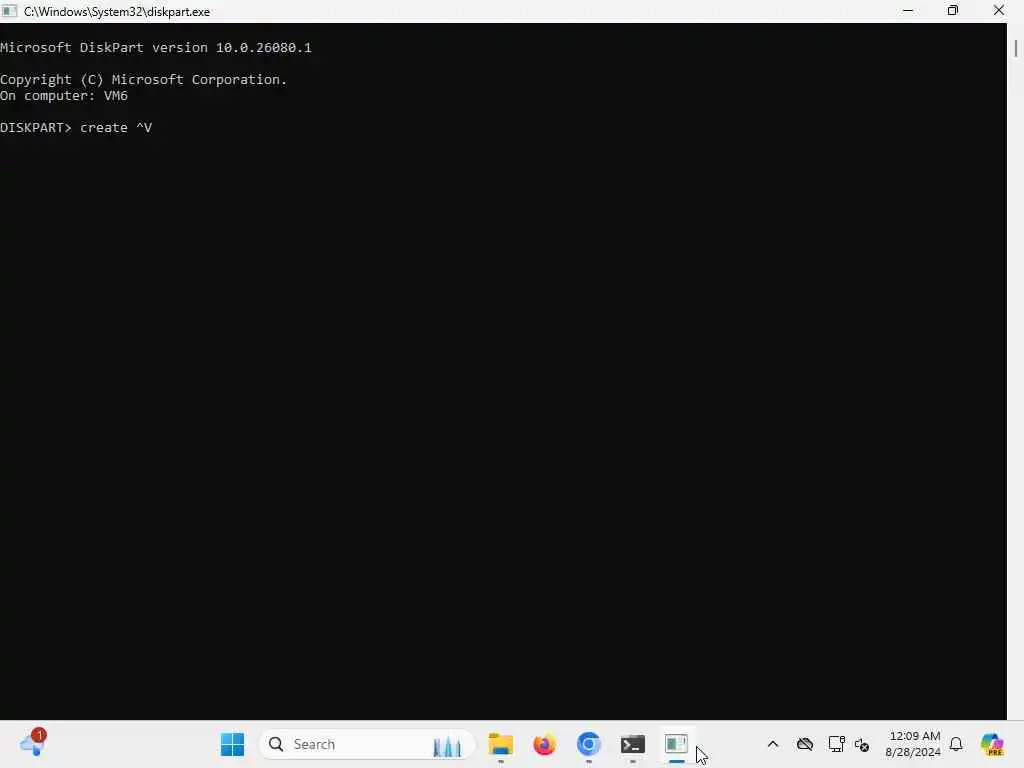
Task: Click the search highlight skyline icon
Action: (x=447, y=745)
